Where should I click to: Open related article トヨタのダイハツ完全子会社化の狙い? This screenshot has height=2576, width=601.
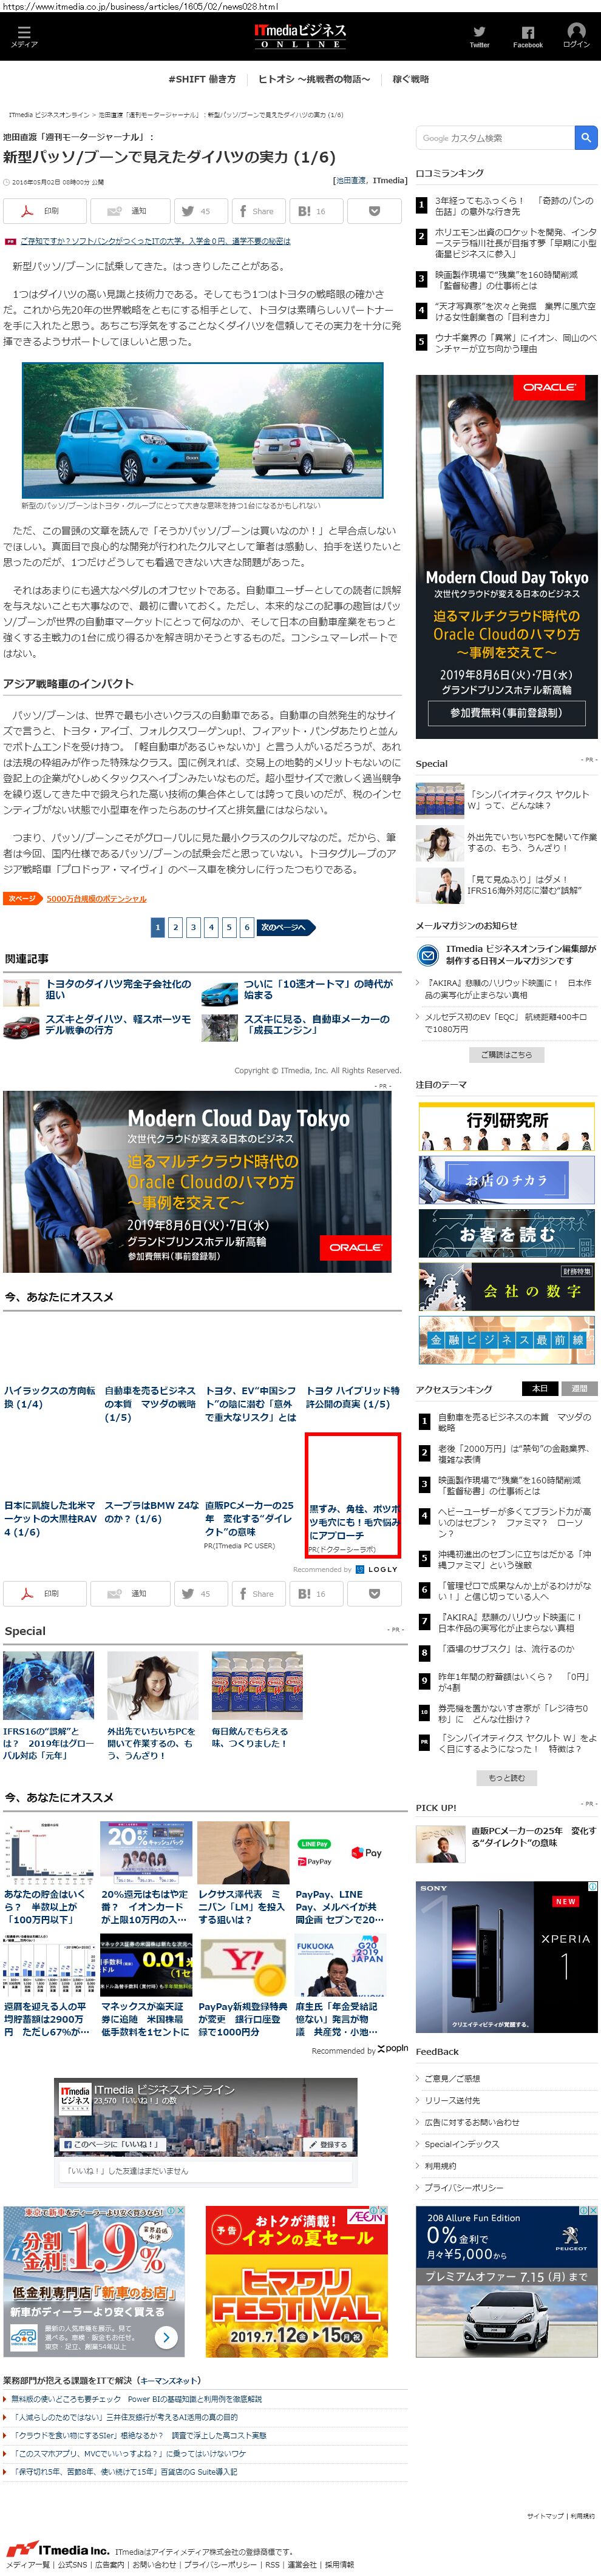click(x=118, y=989)
